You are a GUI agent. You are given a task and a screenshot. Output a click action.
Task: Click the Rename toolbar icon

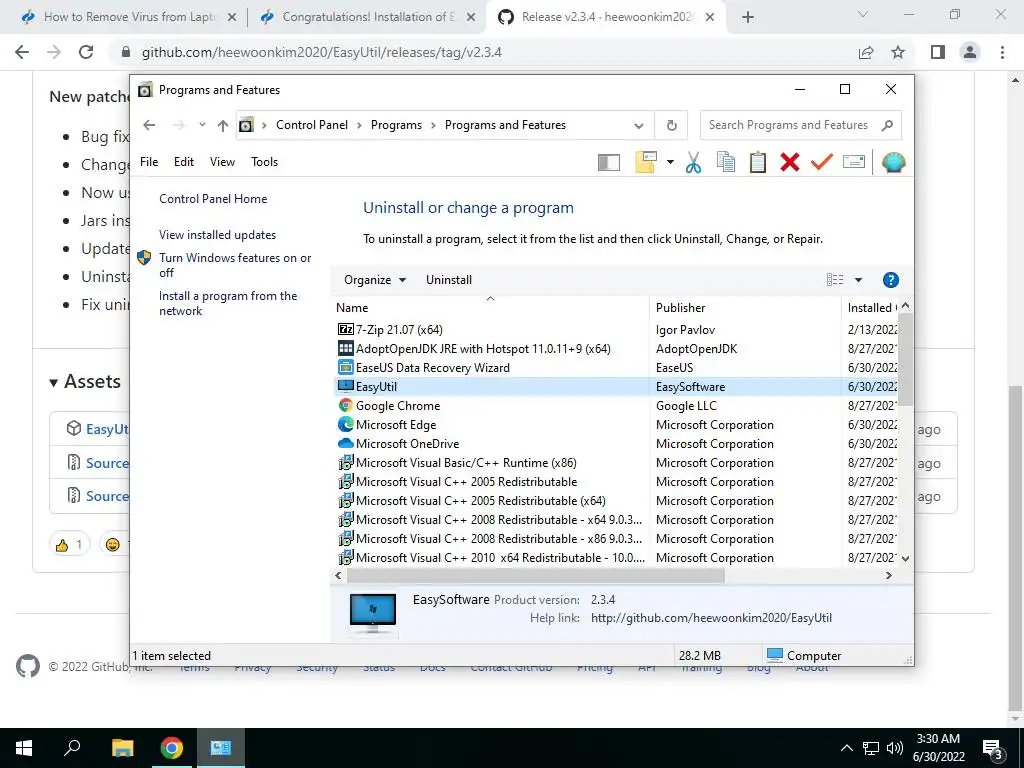tap(854, 161)
